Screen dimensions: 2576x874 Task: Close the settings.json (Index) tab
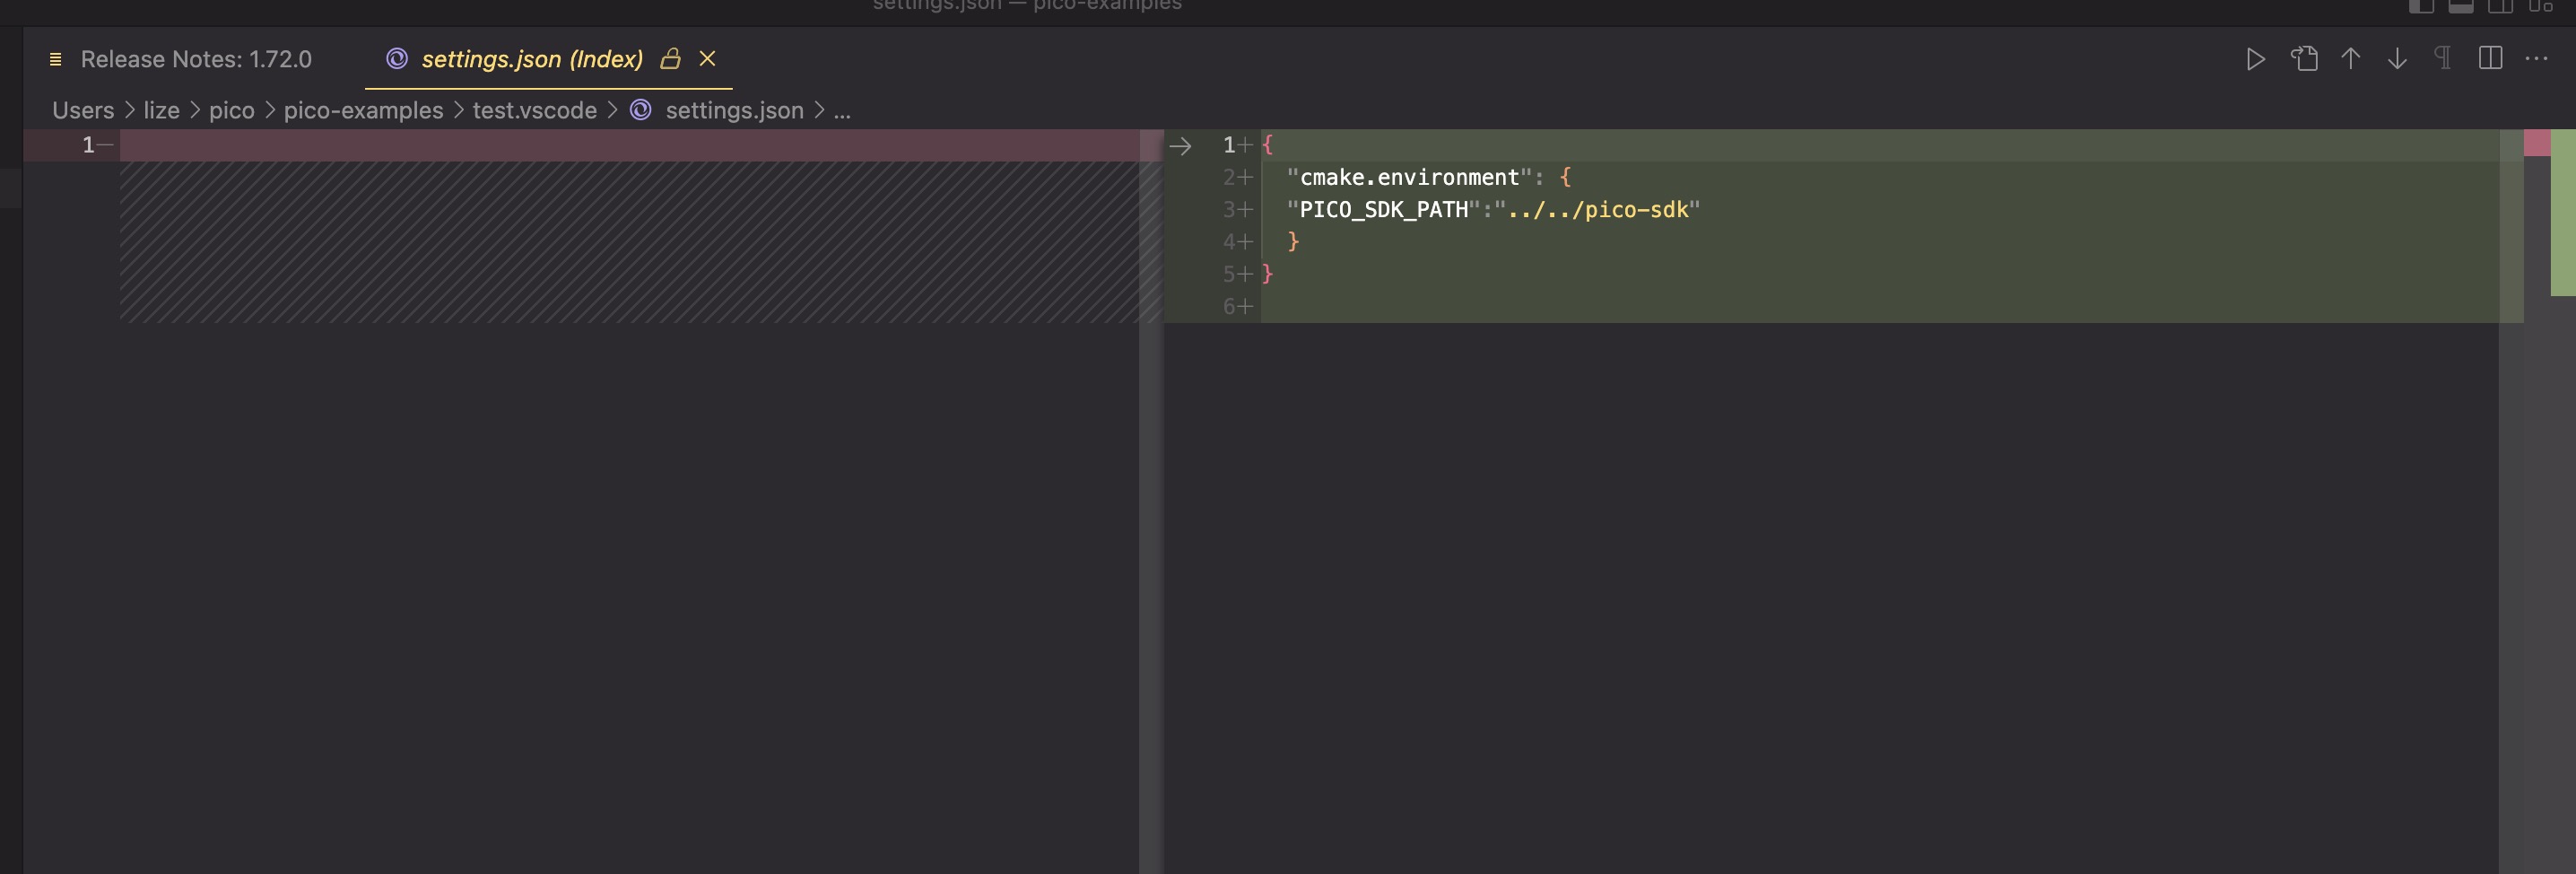707,58
